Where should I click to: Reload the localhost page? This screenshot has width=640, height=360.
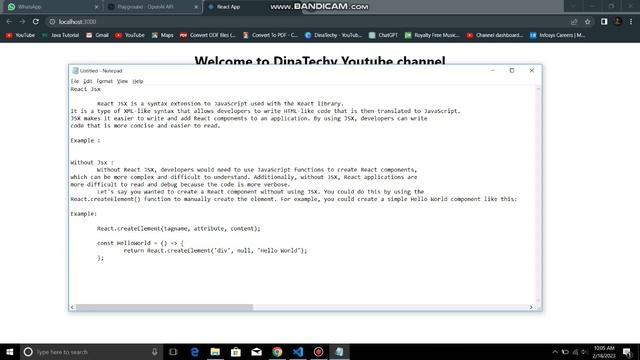pos(36,22)
